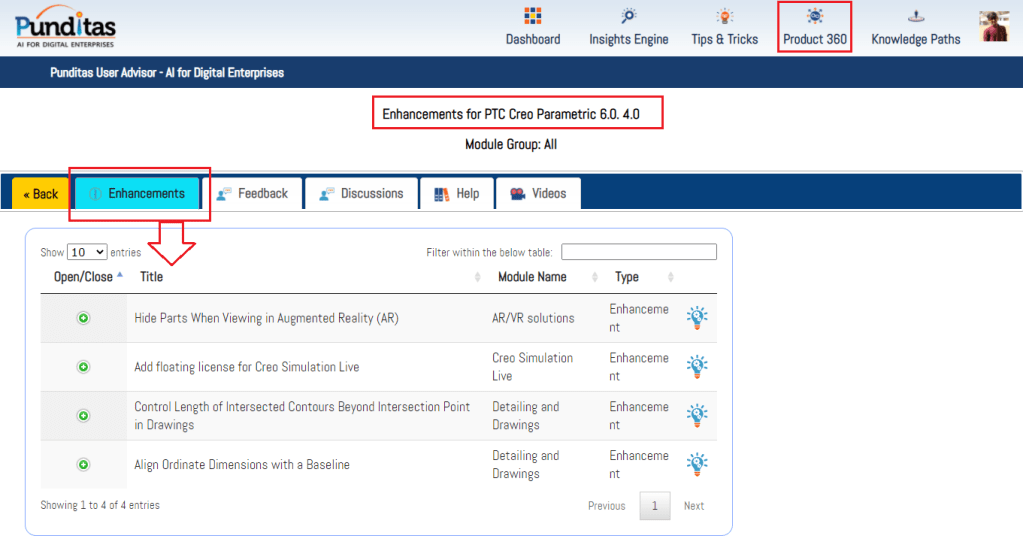Focus the table filter text field
This screenshot has width=1023, height=548.
[x=638, y=252]
